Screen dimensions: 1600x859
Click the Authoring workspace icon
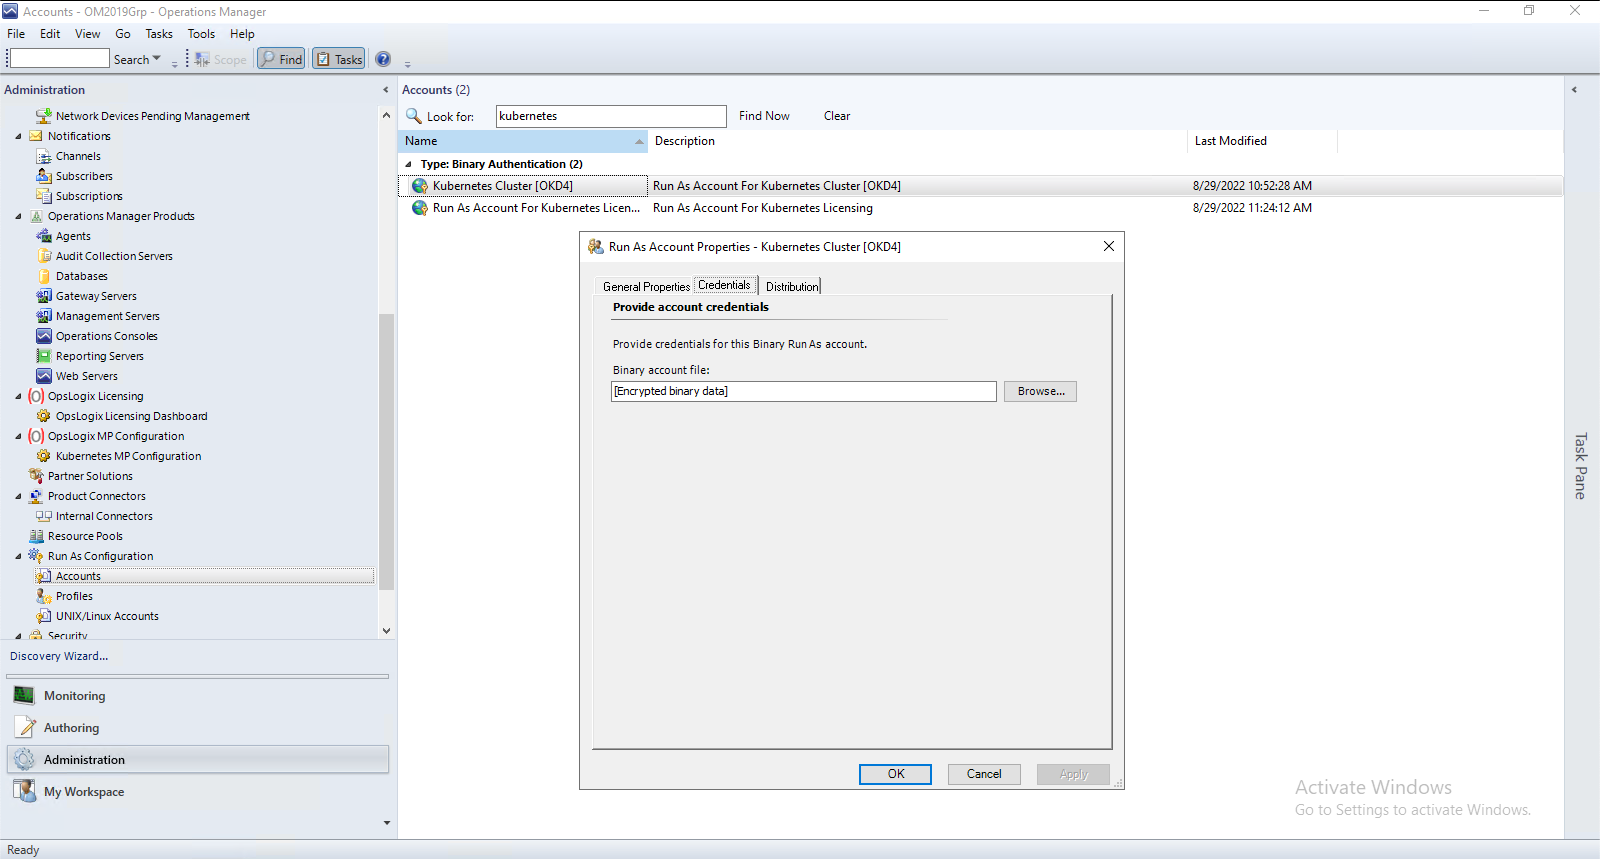(24, 727)
